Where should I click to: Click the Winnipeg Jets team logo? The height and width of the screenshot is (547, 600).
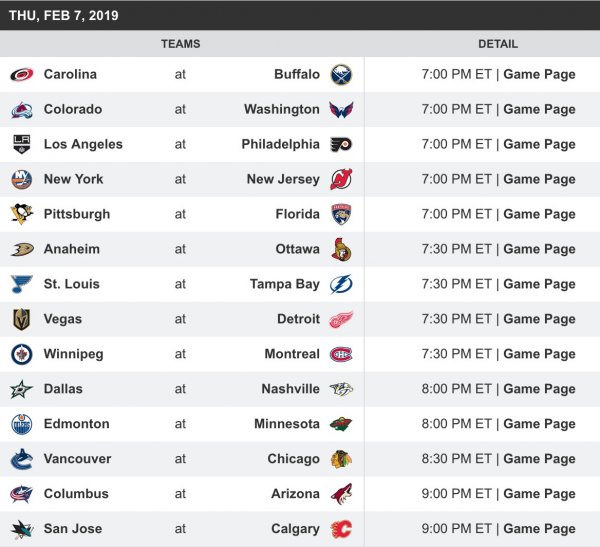point(22,354)
